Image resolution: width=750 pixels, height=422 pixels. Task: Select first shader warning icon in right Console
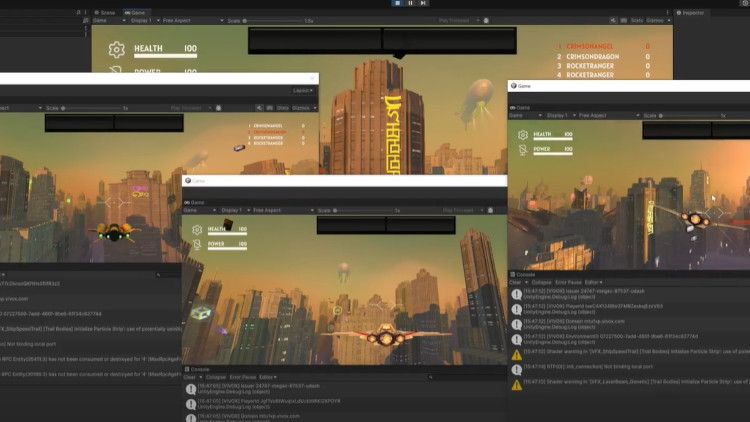516,354
